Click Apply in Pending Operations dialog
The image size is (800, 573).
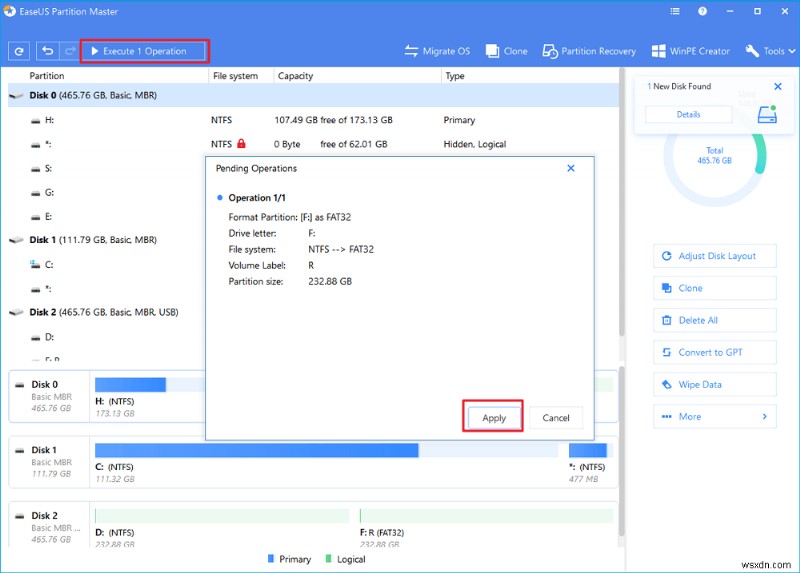pos(494,418)
